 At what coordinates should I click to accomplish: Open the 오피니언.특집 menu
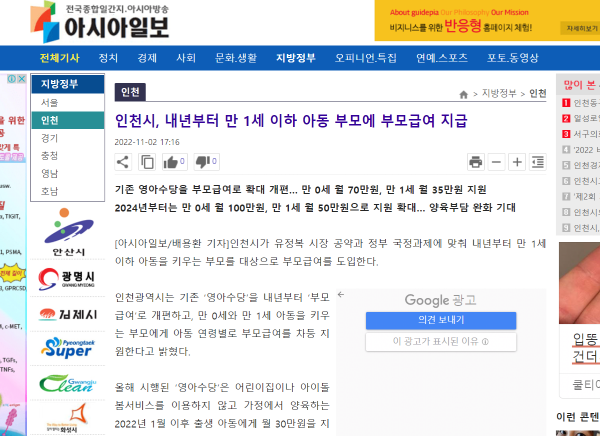click(366, 58)
